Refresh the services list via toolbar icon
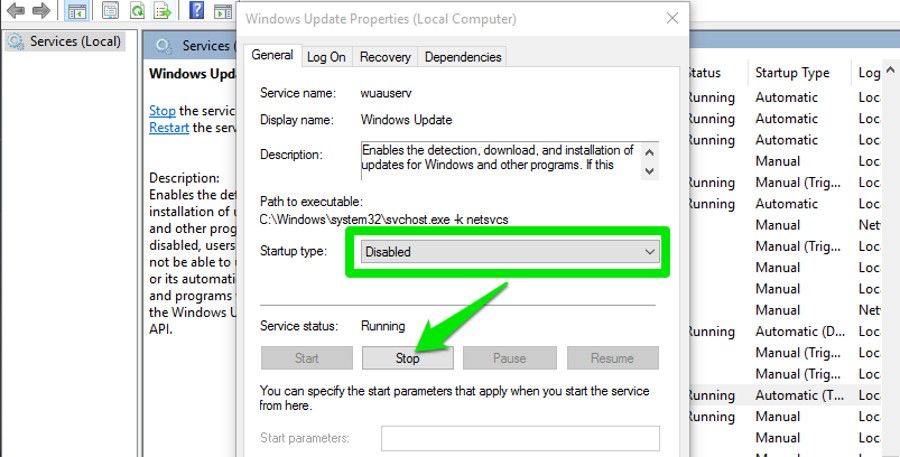The height and width of the screenshot is (457, 900). (x=137, y=10)
